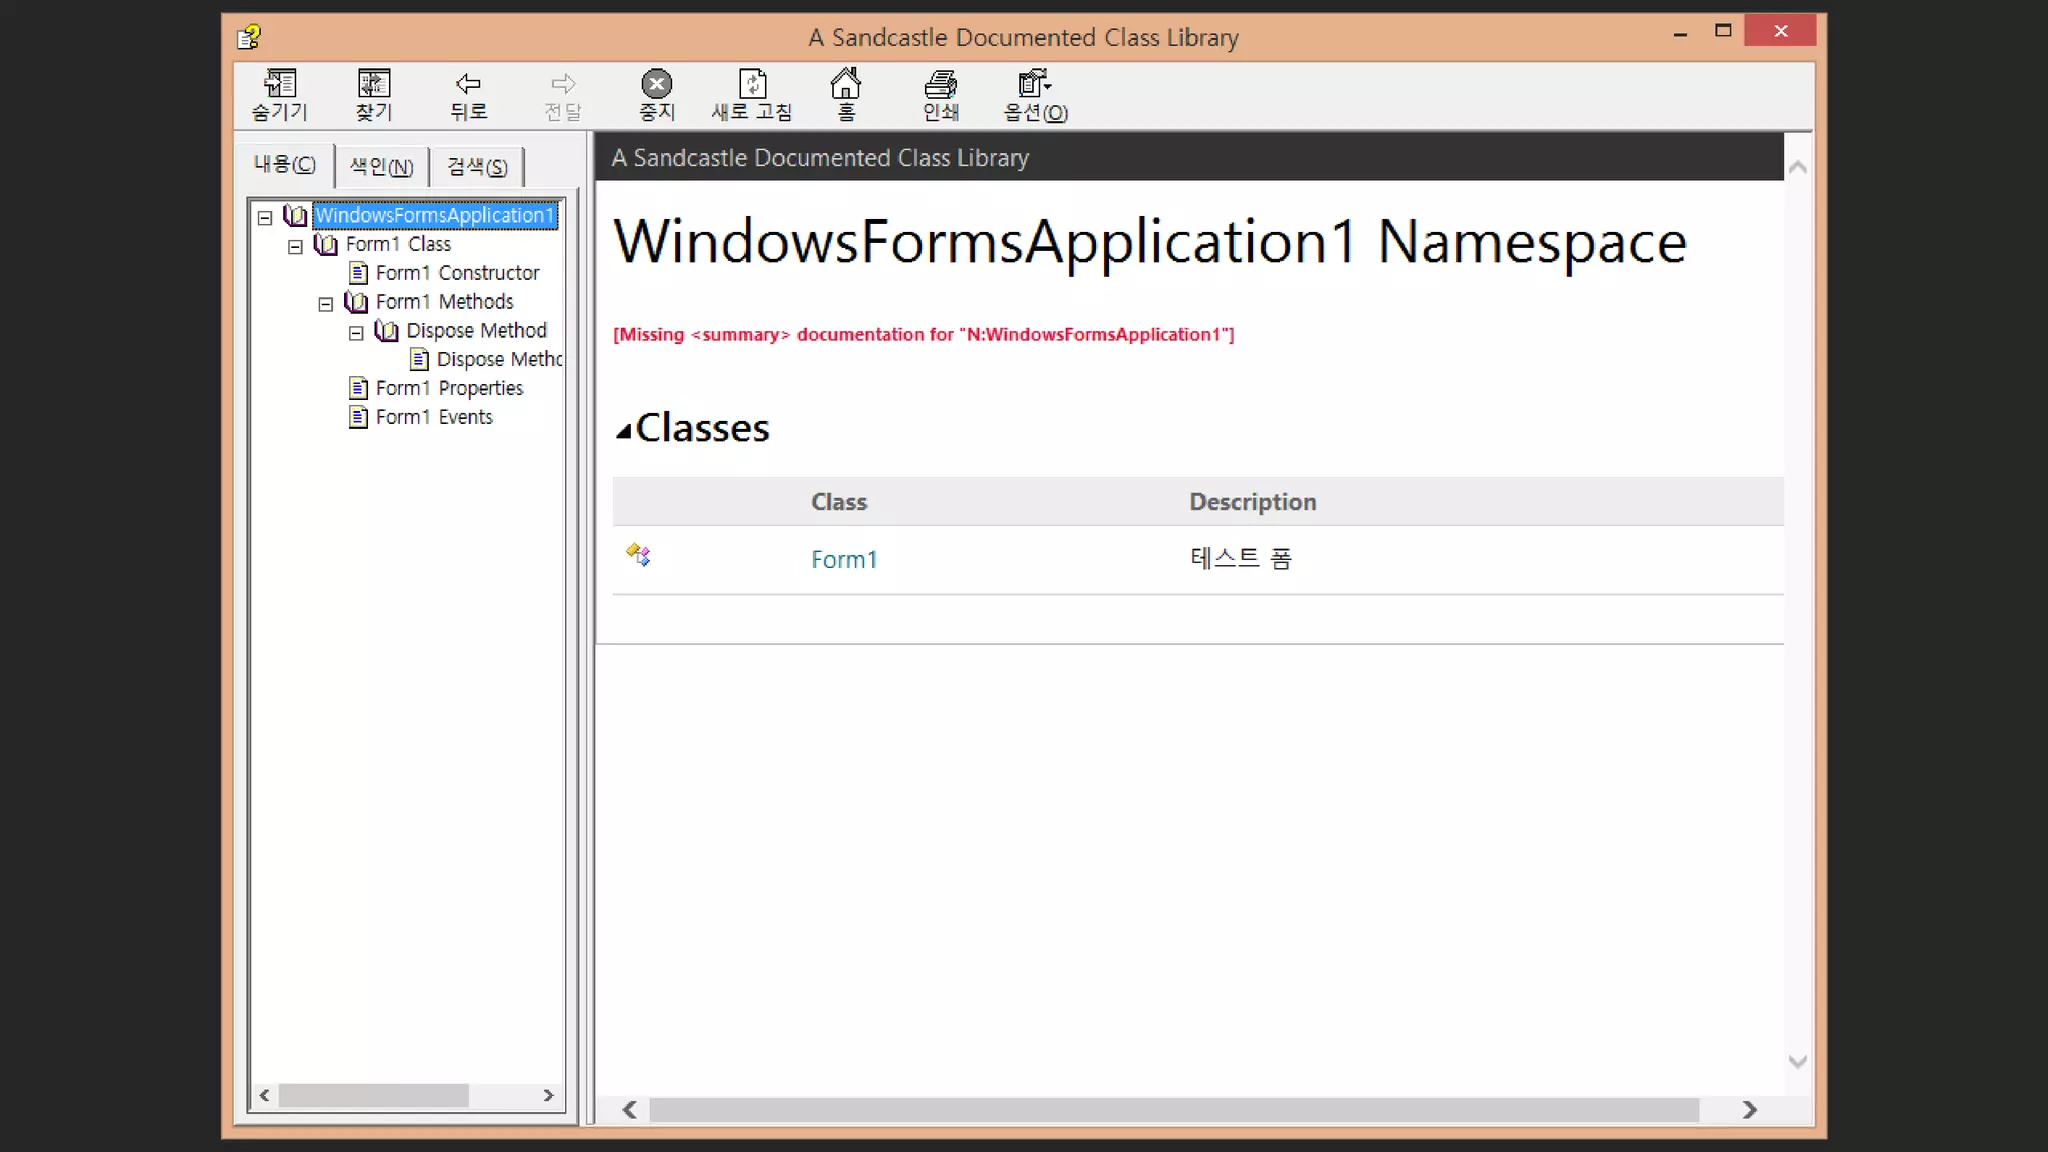Click the content pane horizontal scrollbar

1172,1110
